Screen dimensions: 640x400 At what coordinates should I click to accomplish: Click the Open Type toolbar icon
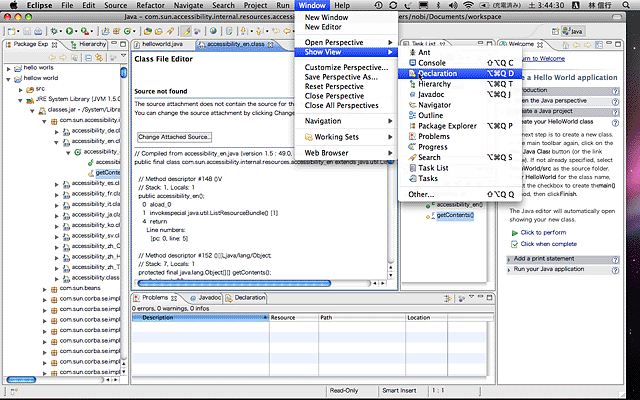(148, 31)
